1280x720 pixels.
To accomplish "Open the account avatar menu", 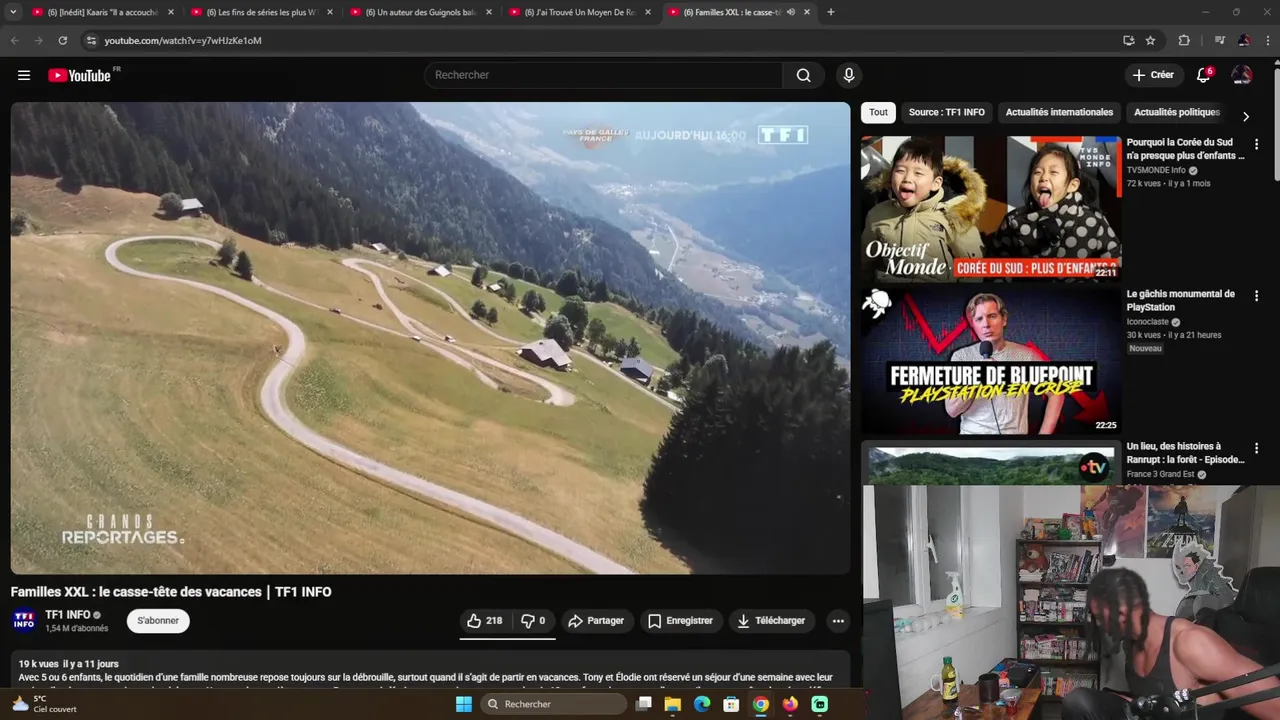I will (x=1242, y=75).
